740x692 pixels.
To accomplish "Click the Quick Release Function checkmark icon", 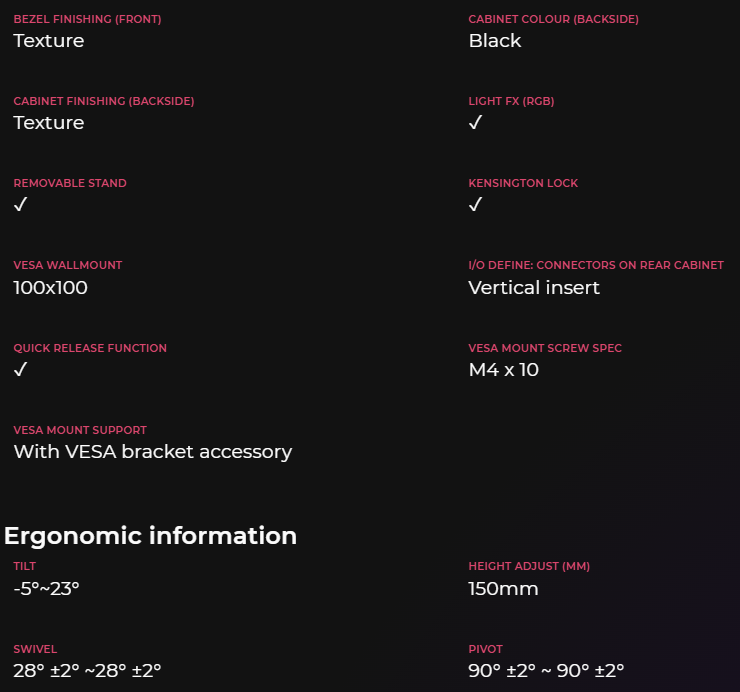I will pos(21,370).
